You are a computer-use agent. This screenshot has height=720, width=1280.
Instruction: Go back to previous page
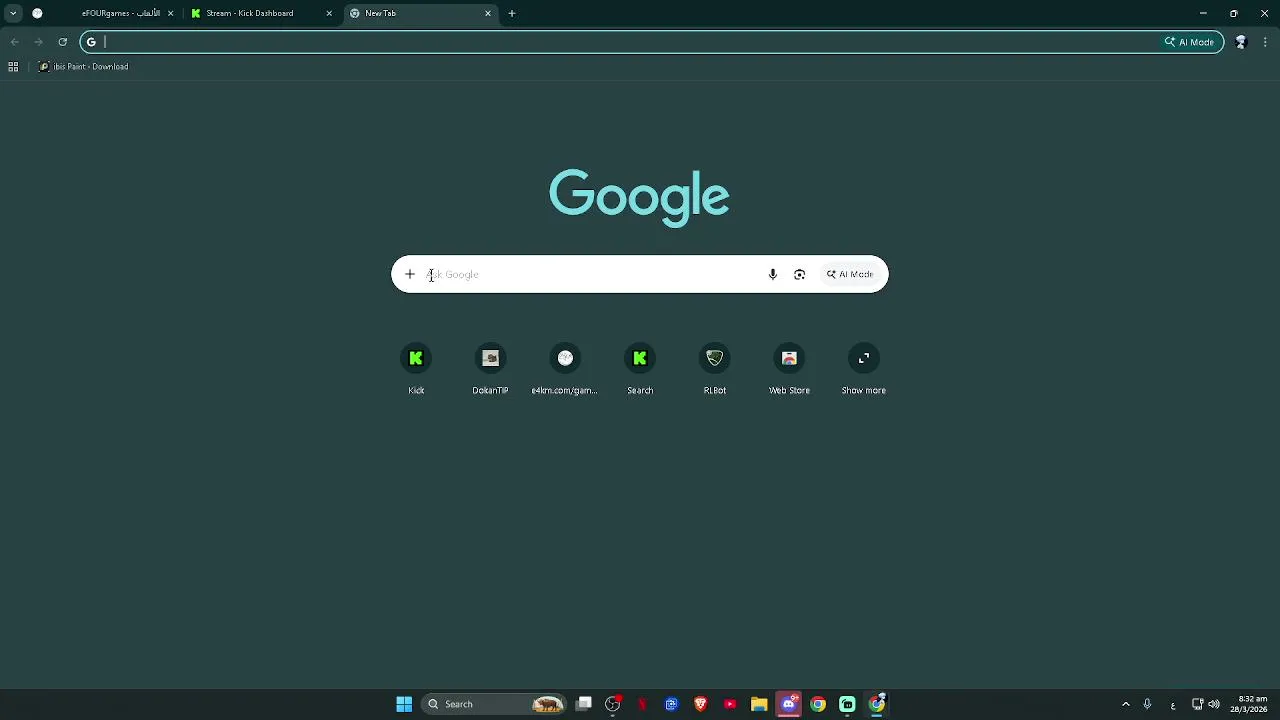click(14, 42)
